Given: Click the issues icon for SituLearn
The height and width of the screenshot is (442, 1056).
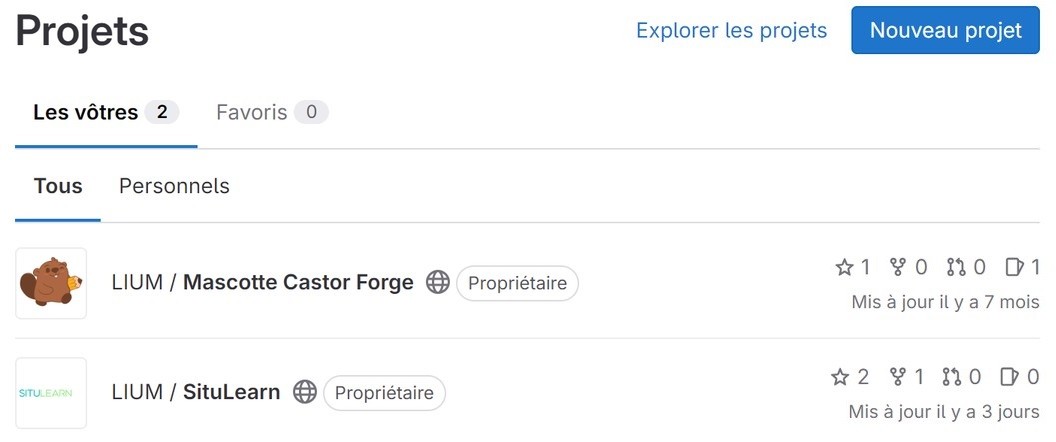Looking at the screenshot, I should (1010, 377).
